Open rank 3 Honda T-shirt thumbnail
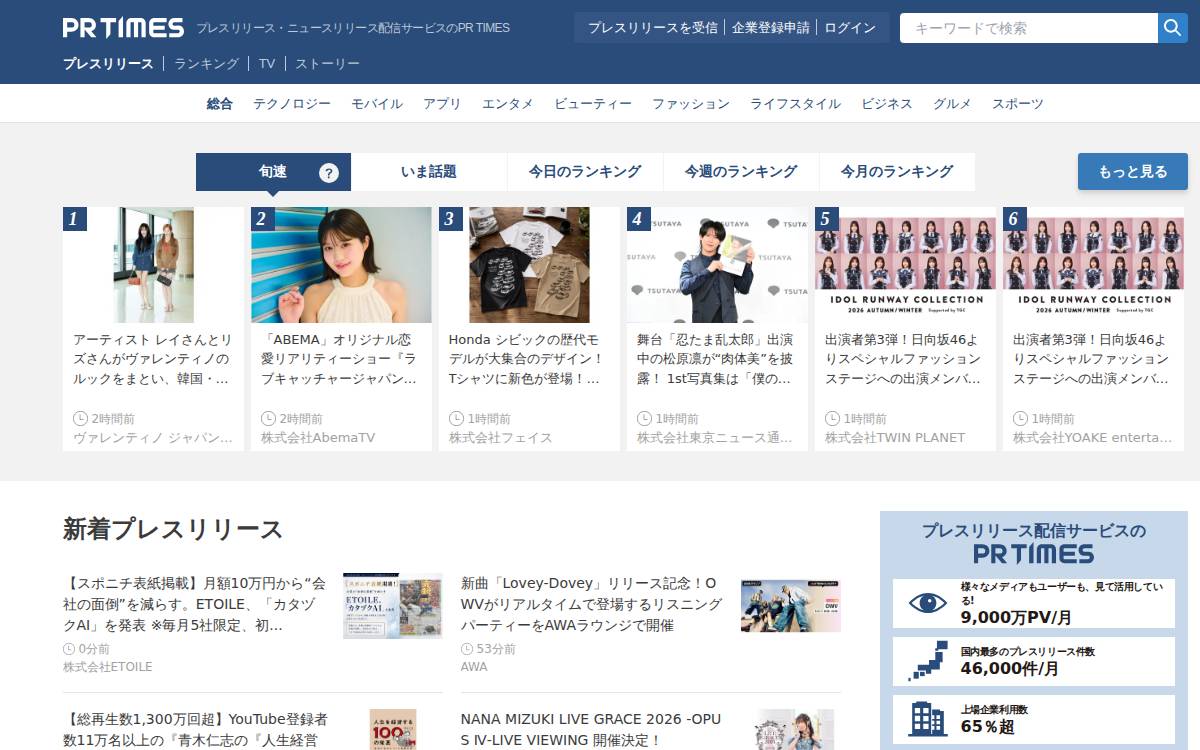 coord(529,265)
